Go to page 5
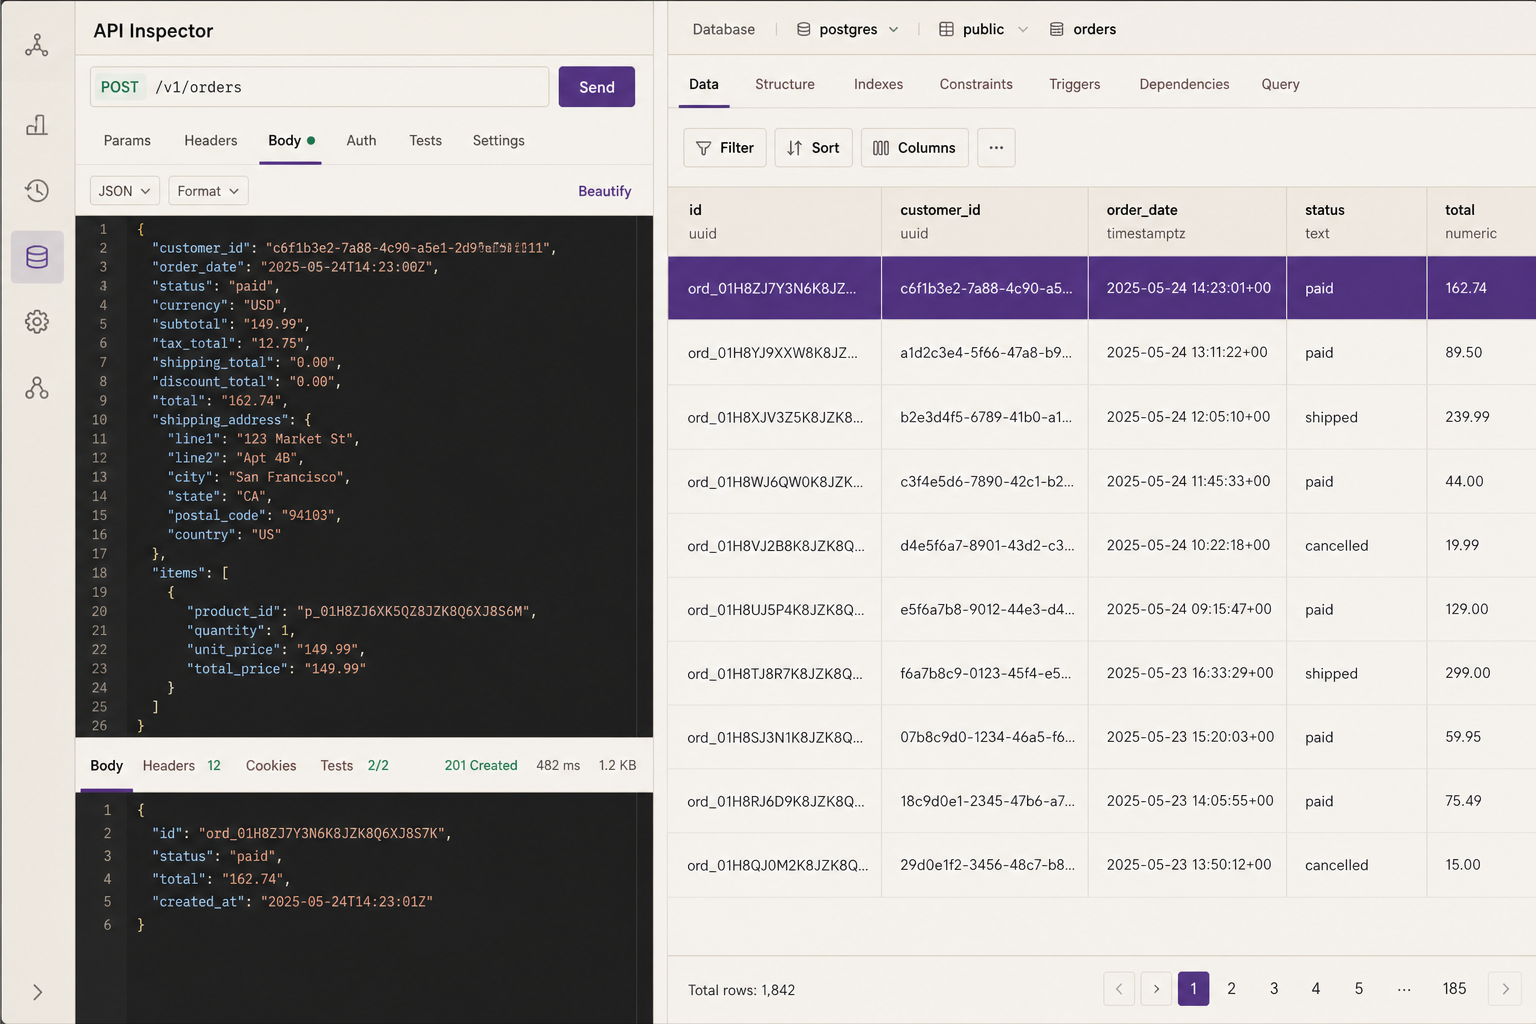Screen dimensions: 1536x1024 (1359, 989)
